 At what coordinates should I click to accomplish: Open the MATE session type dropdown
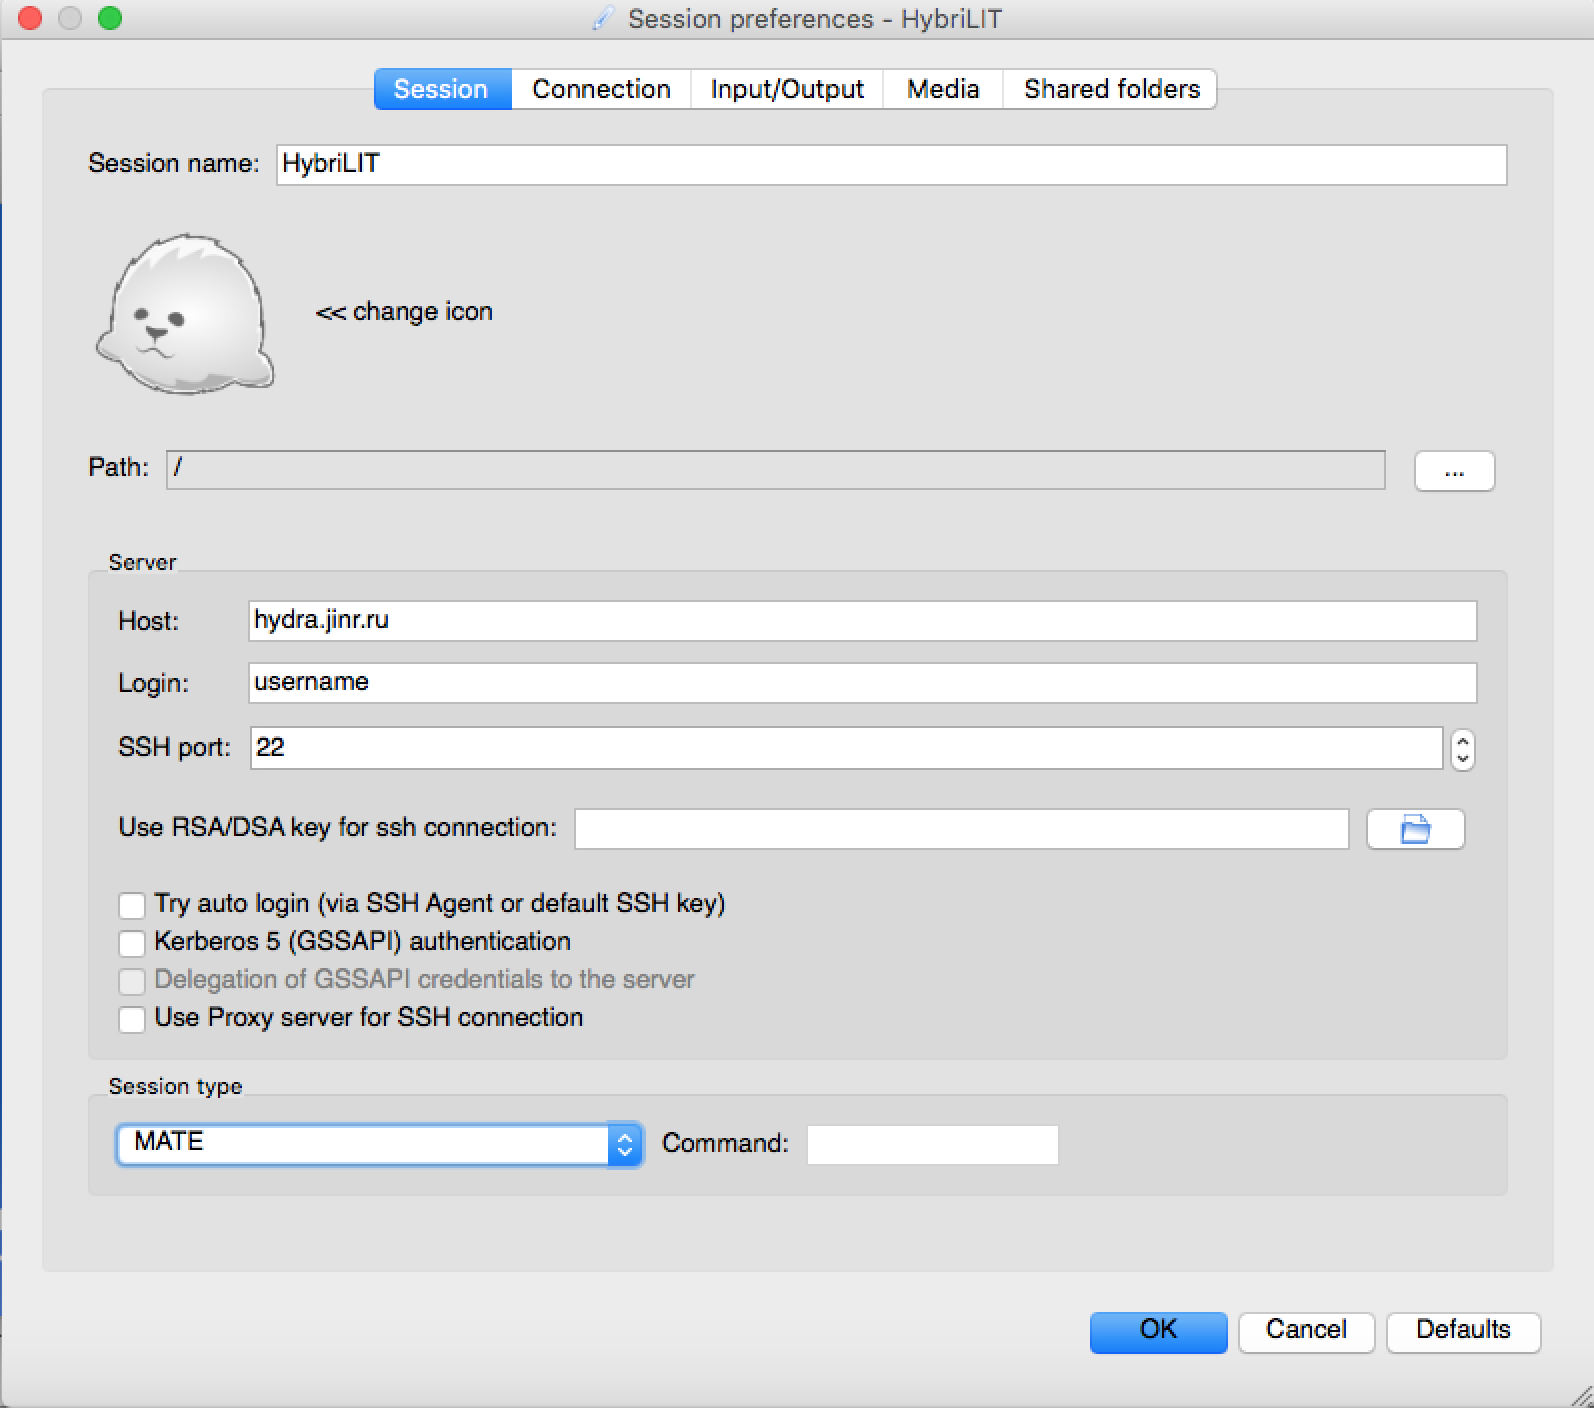[x=379, y=1144]
